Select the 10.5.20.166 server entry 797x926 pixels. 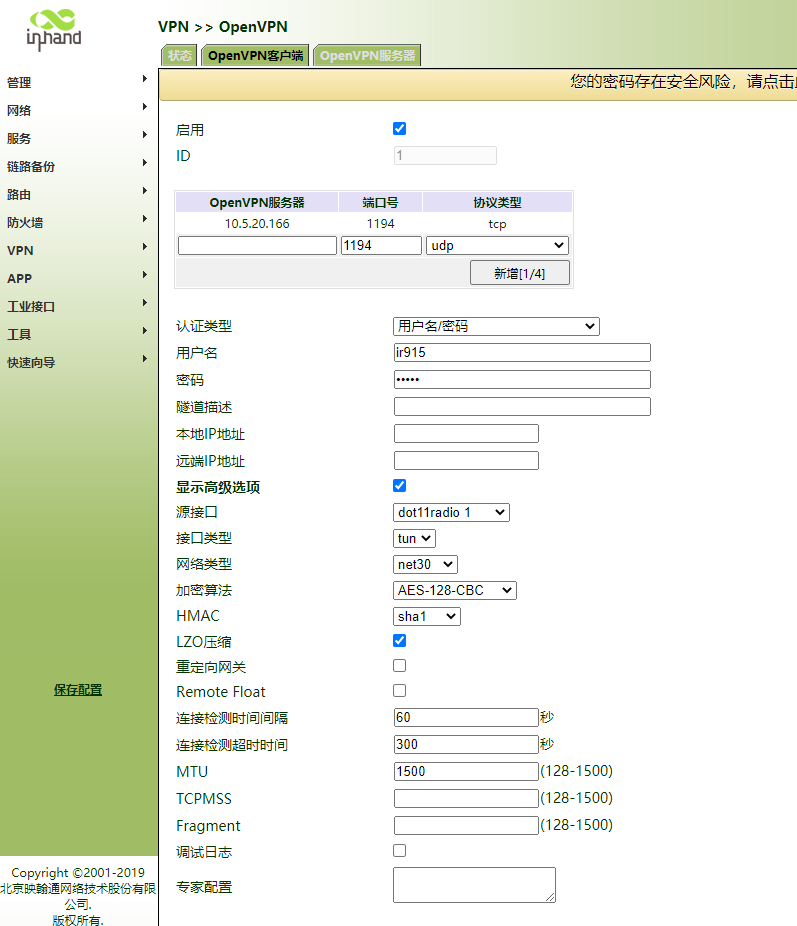[257, 224]
